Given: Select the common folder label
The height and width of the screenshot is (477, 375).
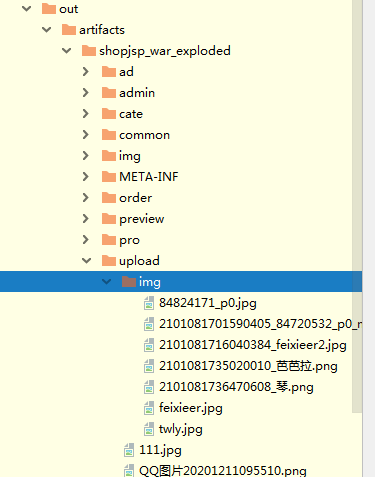Looking at the screenshot, I should [144, 135].
